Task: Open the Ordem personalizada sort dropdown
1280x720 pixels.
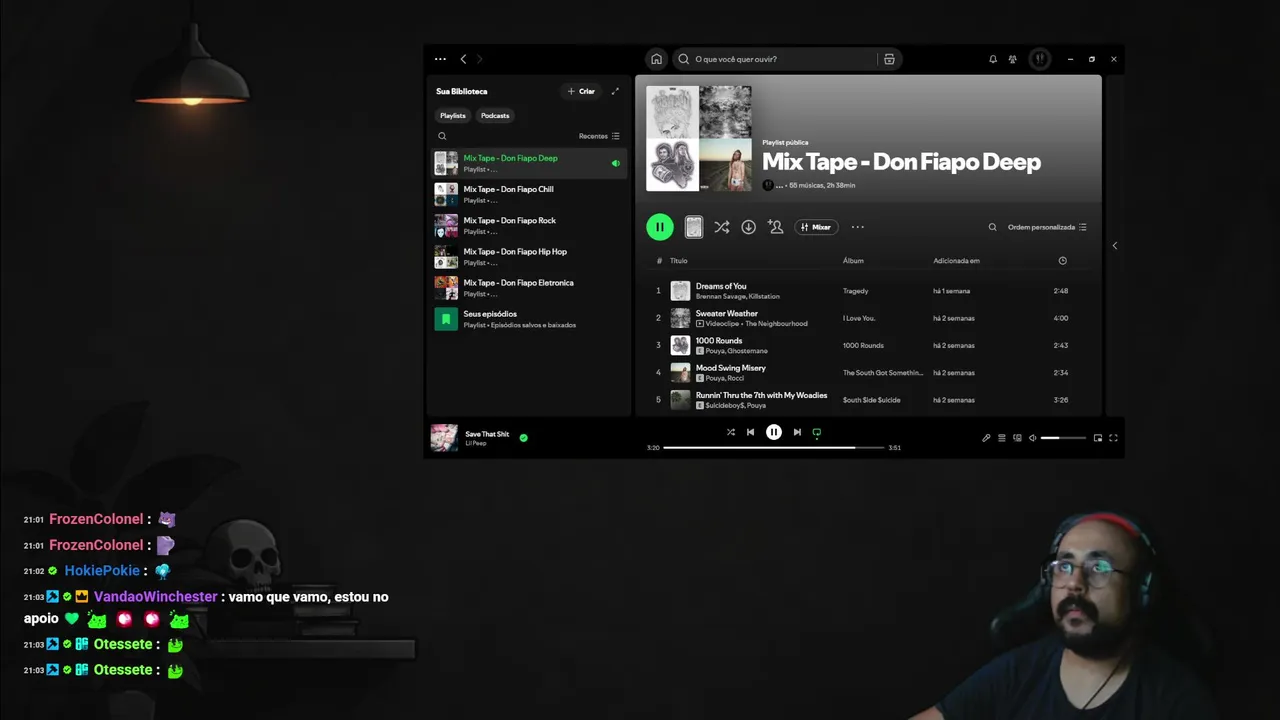Action: click(1047, 227)
